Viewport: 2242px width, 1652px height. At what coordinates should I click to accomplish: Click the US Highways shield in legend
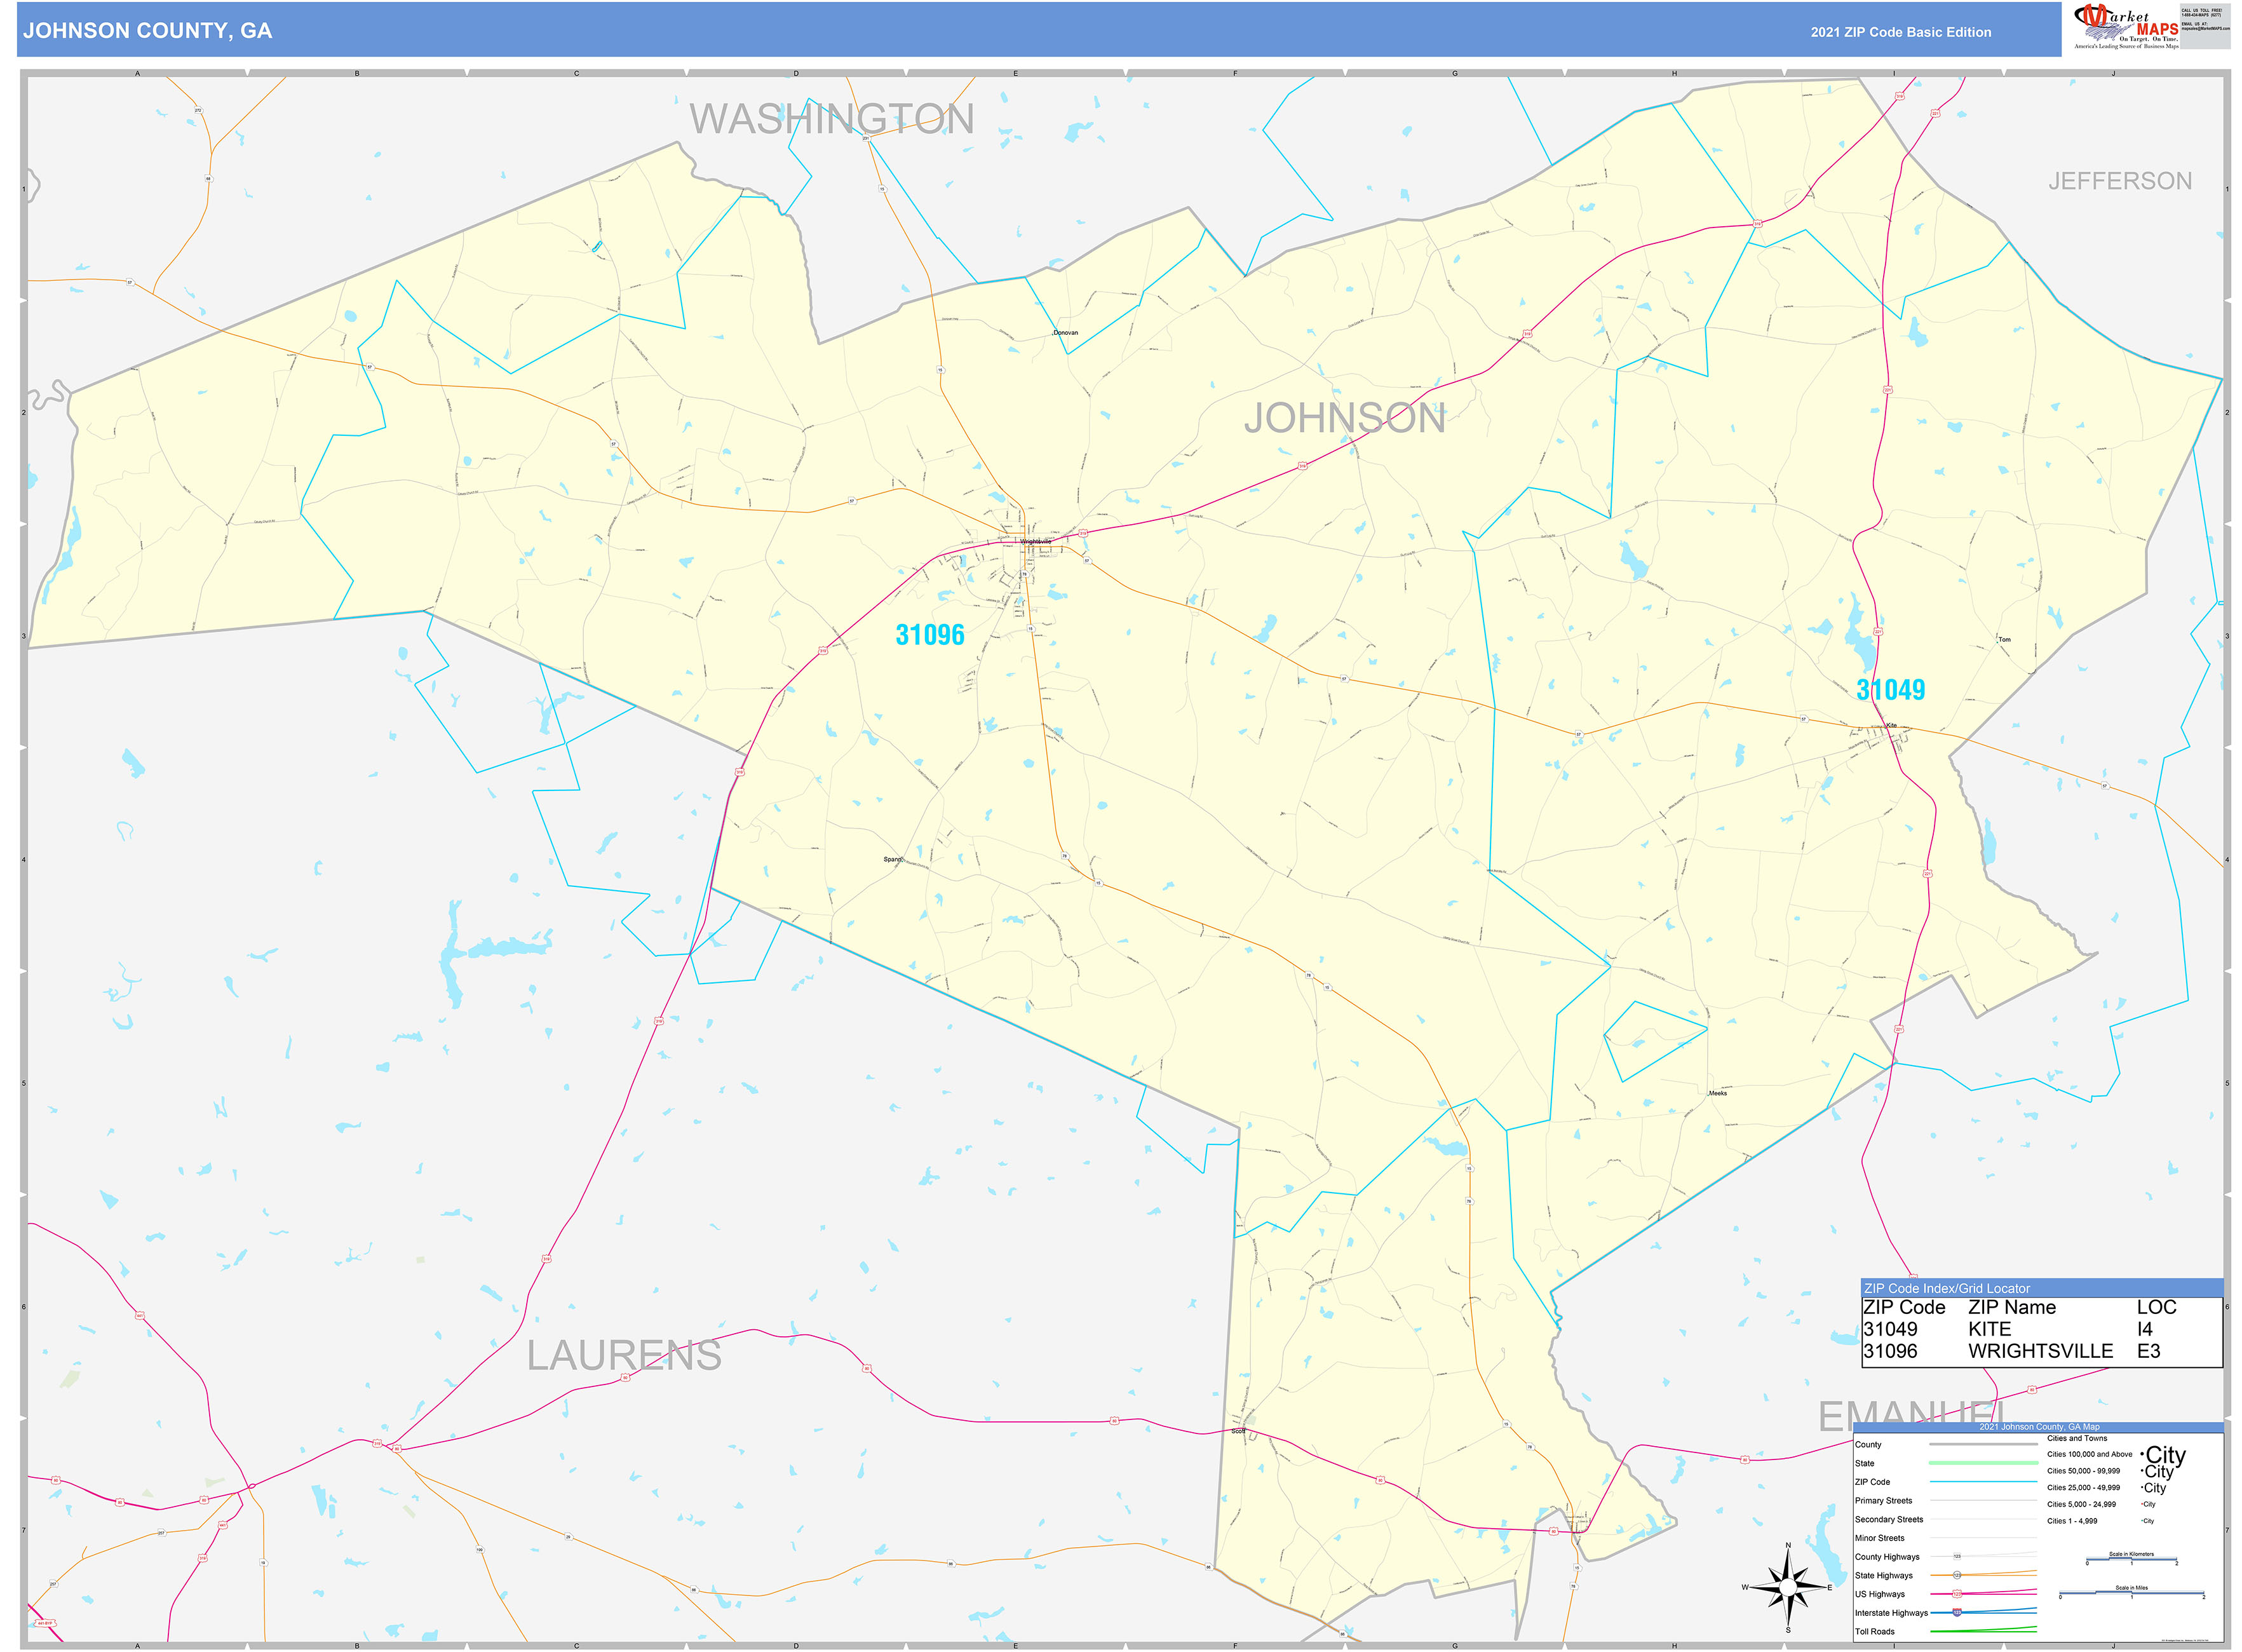tap(1957, 1594)
